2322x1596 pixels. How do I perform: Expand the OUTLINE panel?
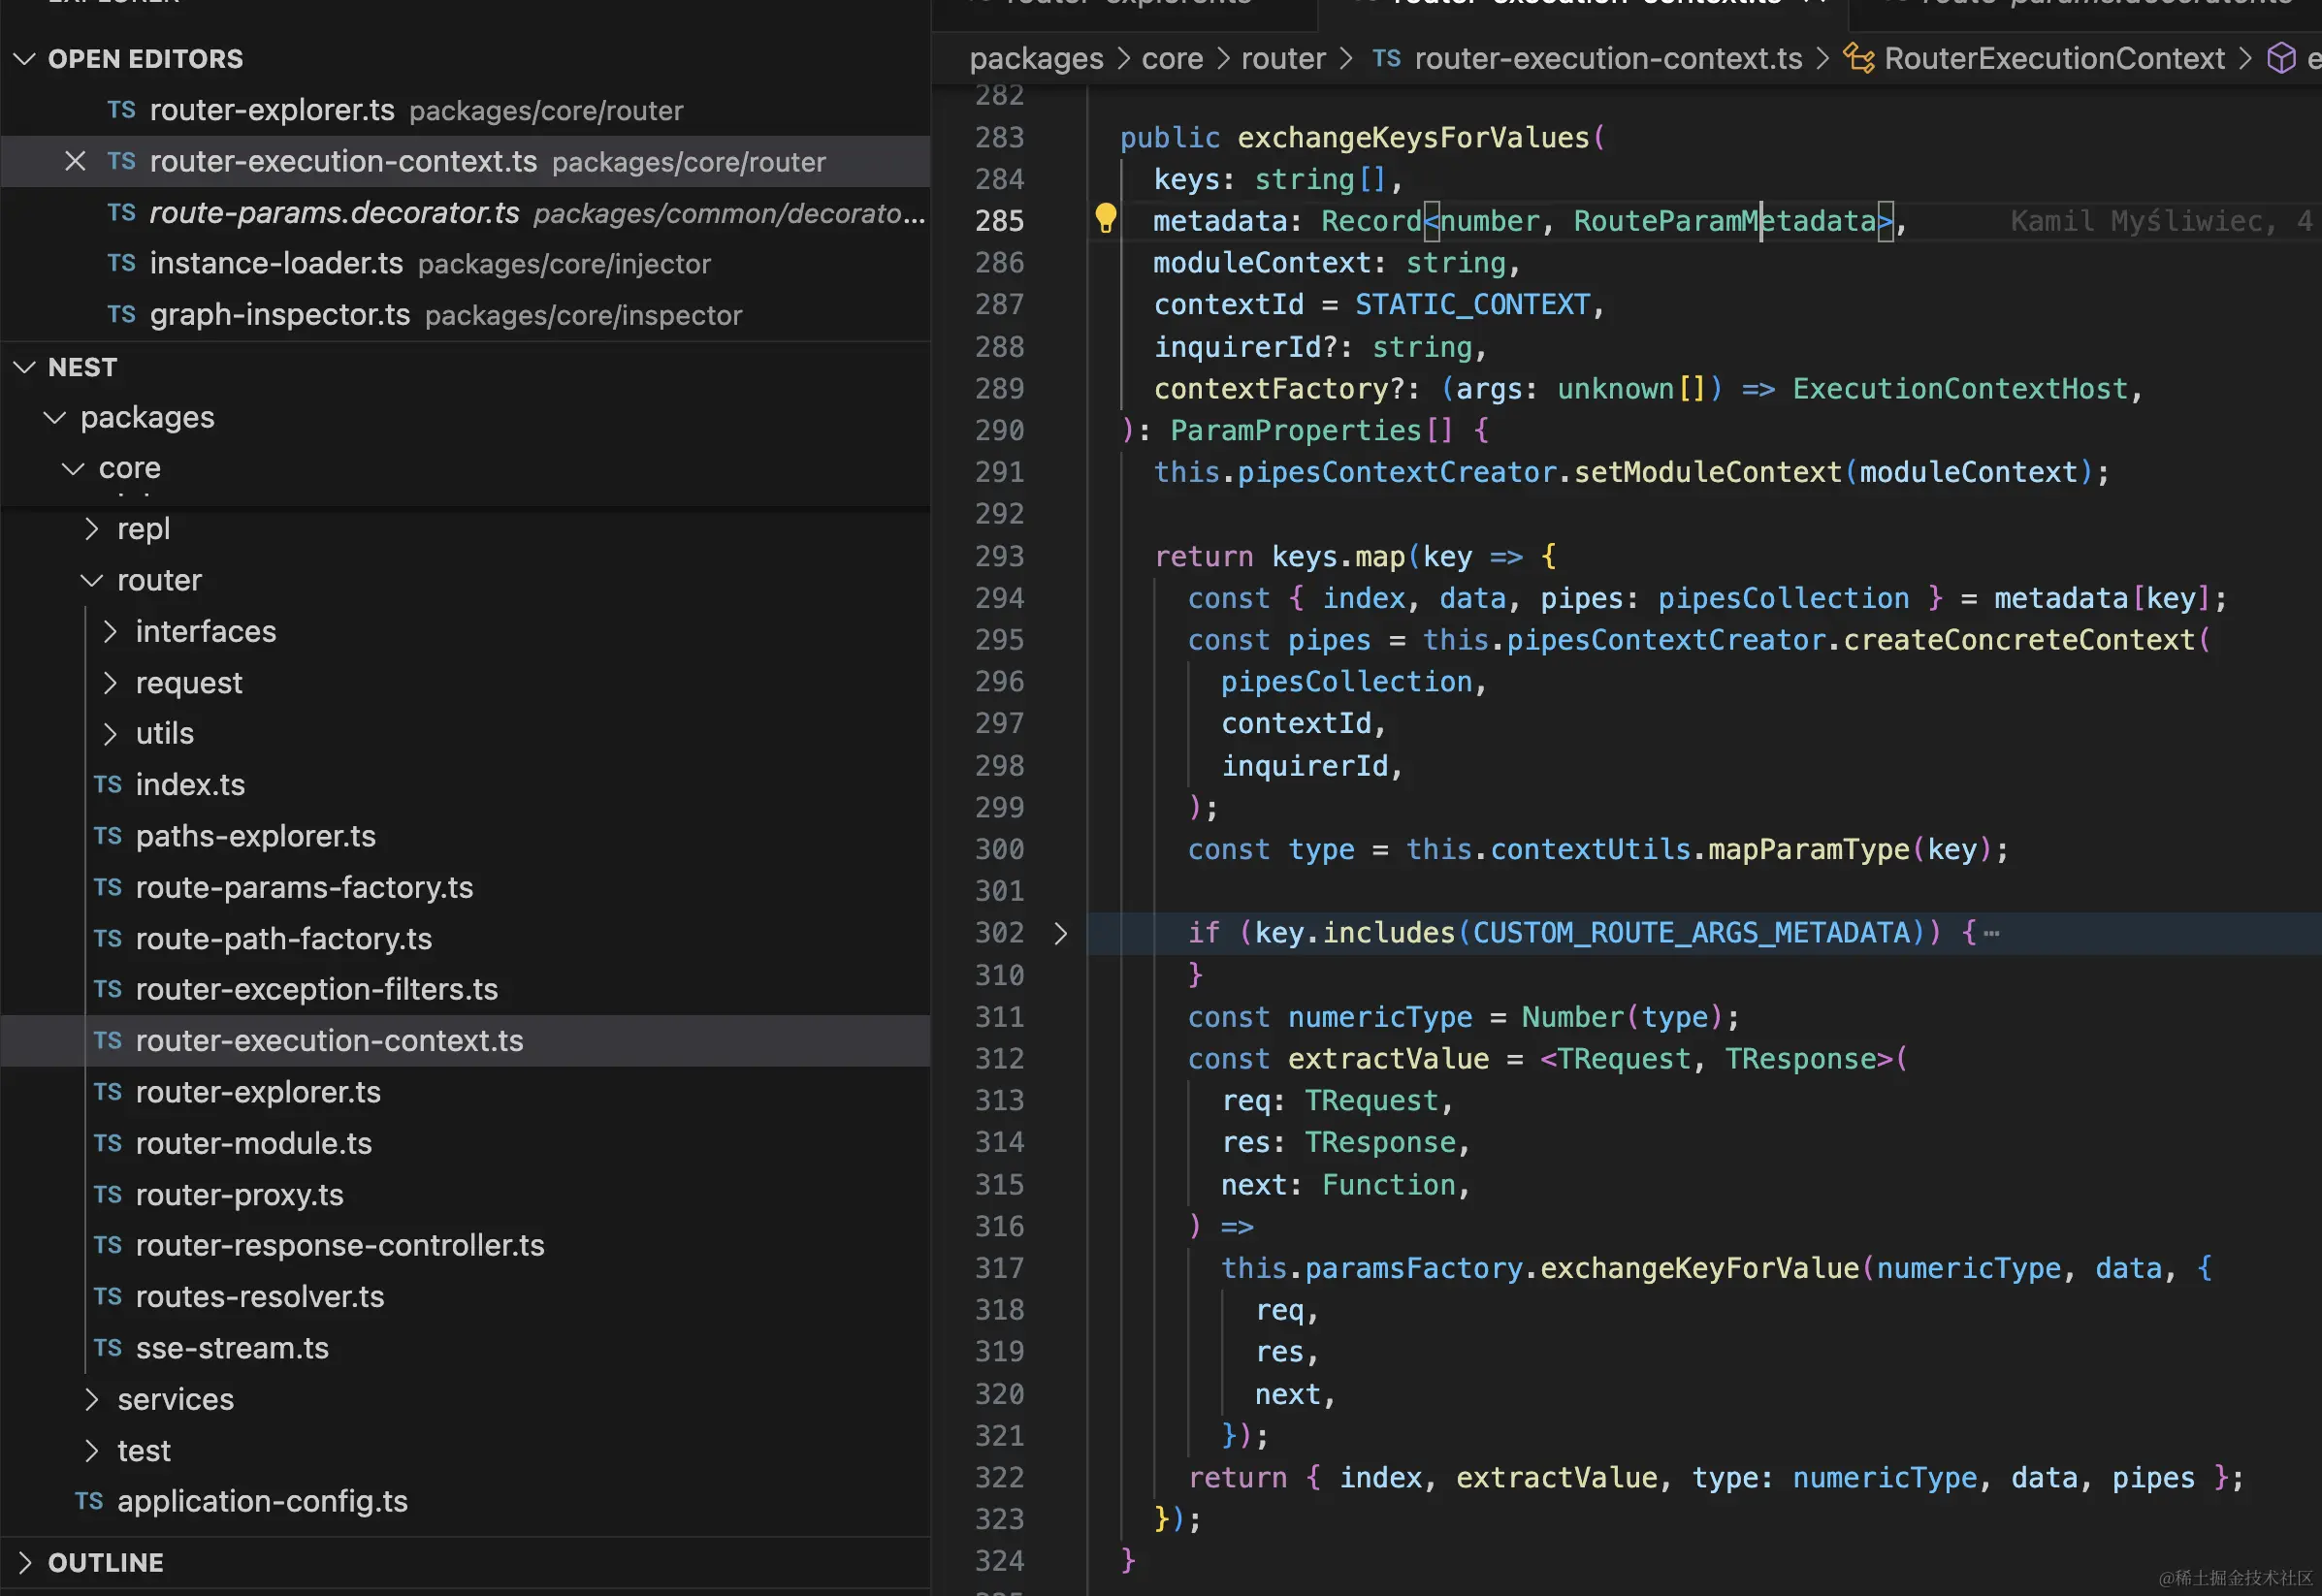(x=25, y=1562)
